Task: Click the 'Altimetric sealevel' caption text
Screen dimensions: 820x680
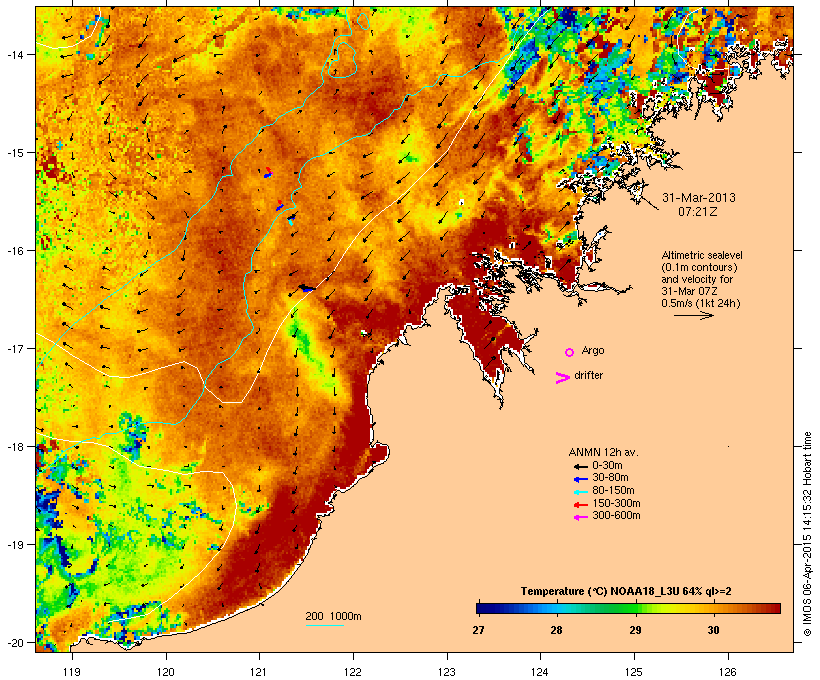Action: pyautogui.click(x=702, y=255)
